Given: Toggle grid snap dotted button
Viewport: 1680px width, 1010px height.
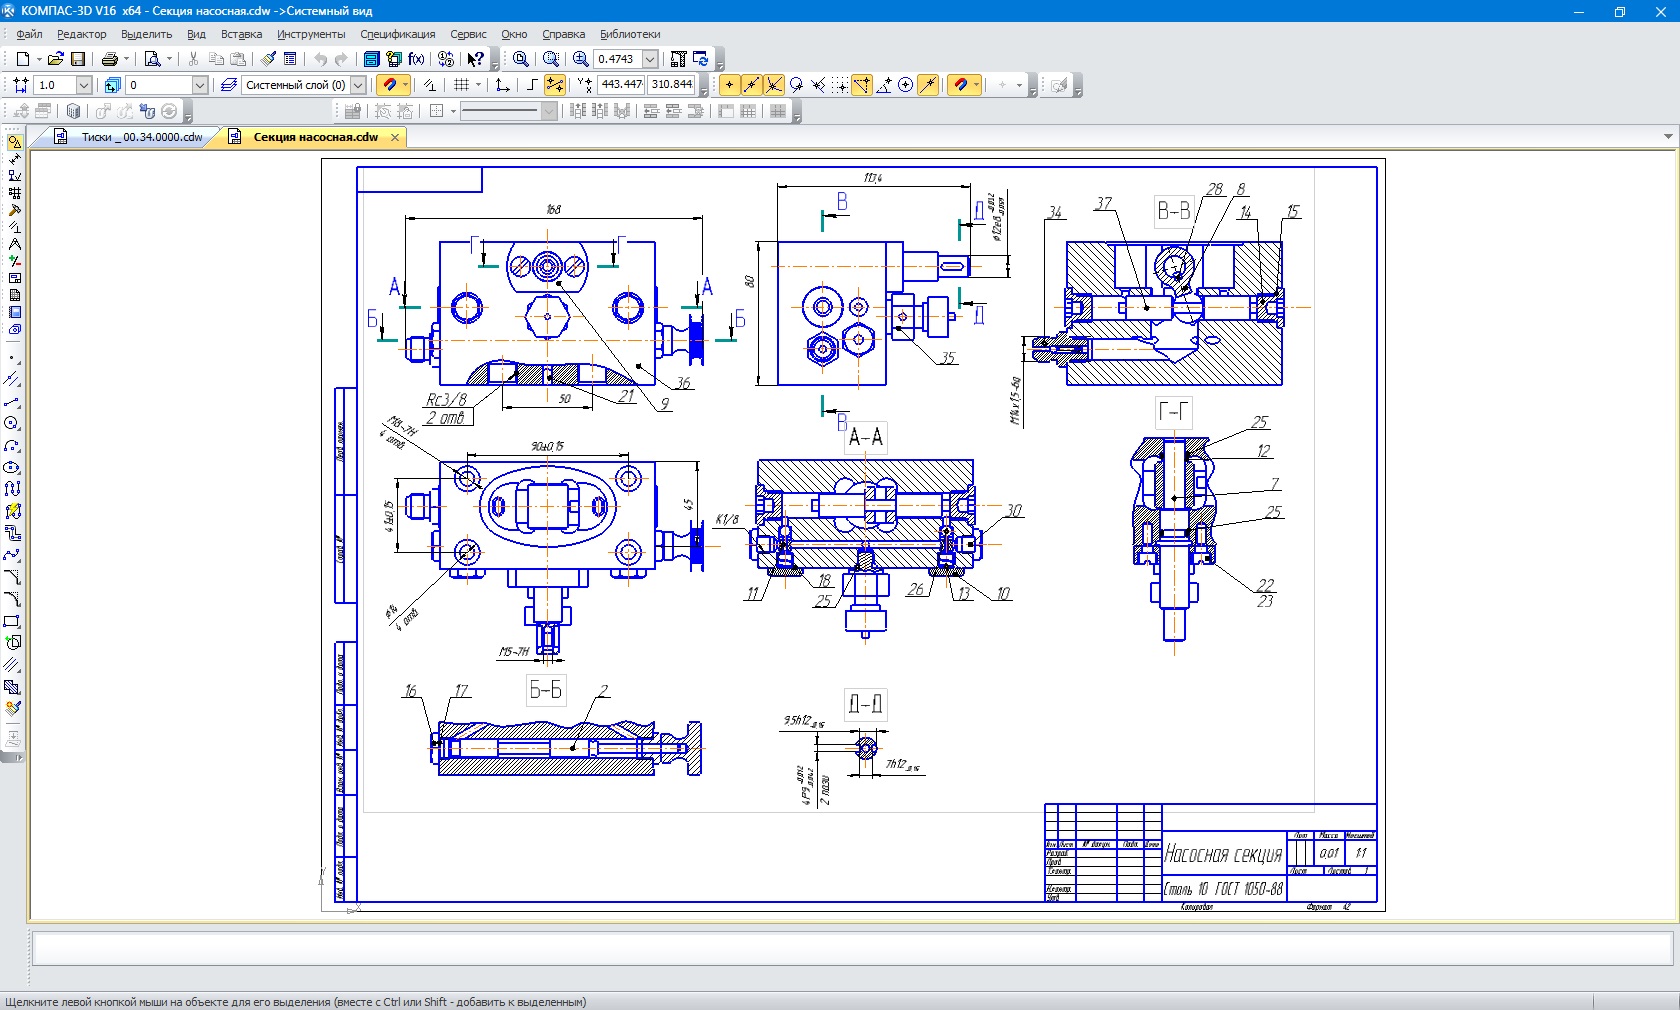Looking at the screenshot, I should pyautogui.click(x=840, y=85).
